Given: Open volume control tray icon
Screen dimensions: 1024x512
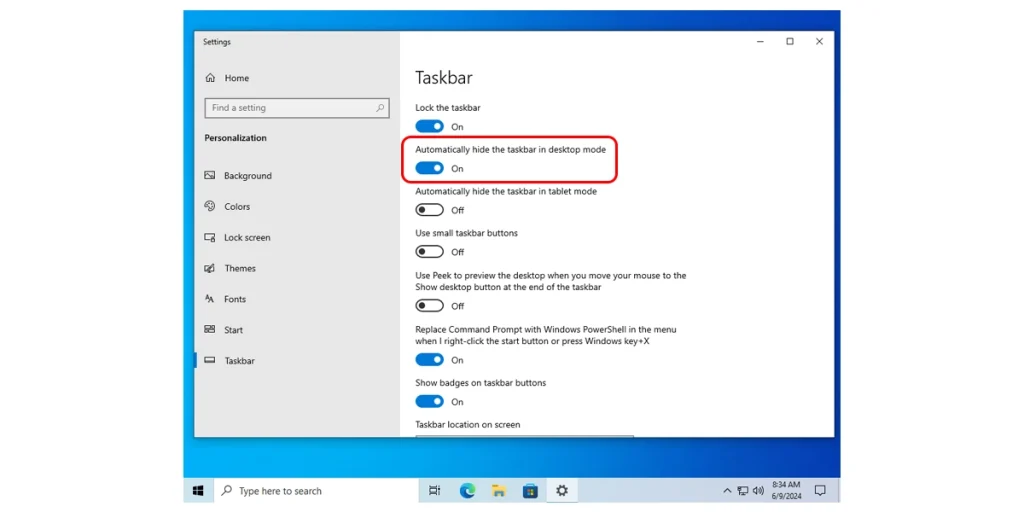Looking at the screenshot, I should [758, 490].
